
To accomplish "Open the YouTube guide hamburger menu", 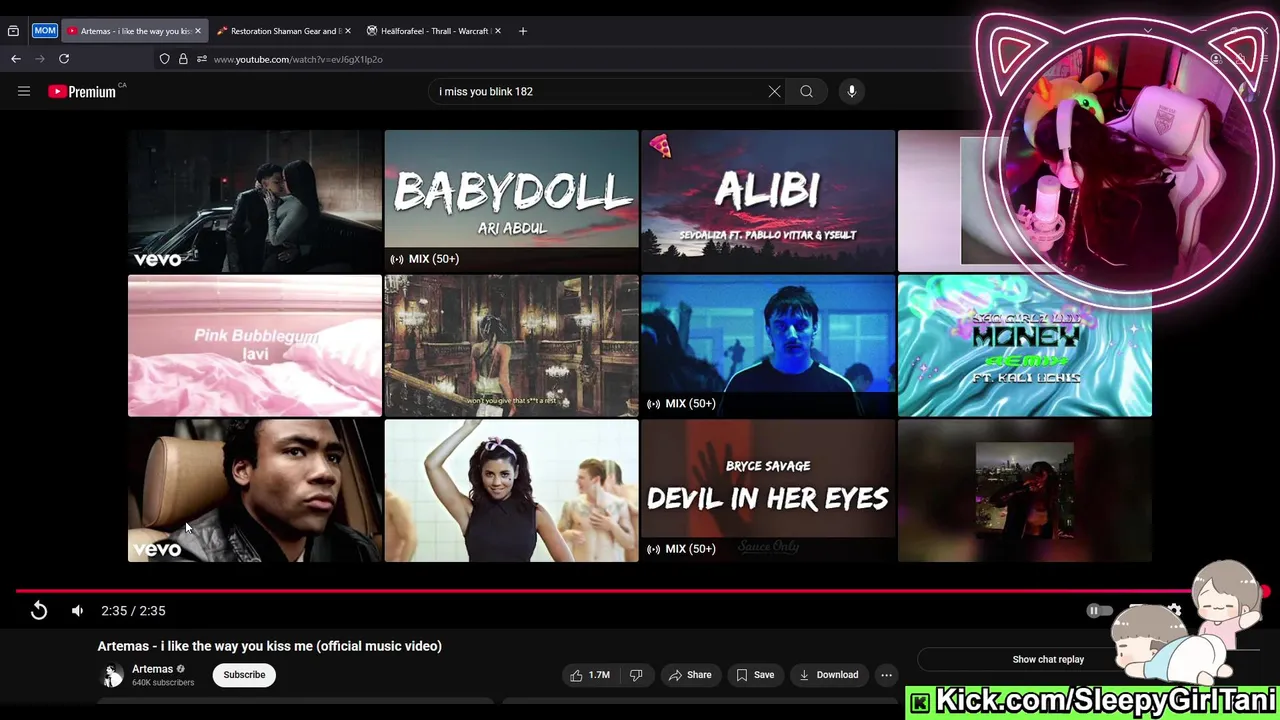I will tap(24, 91).
